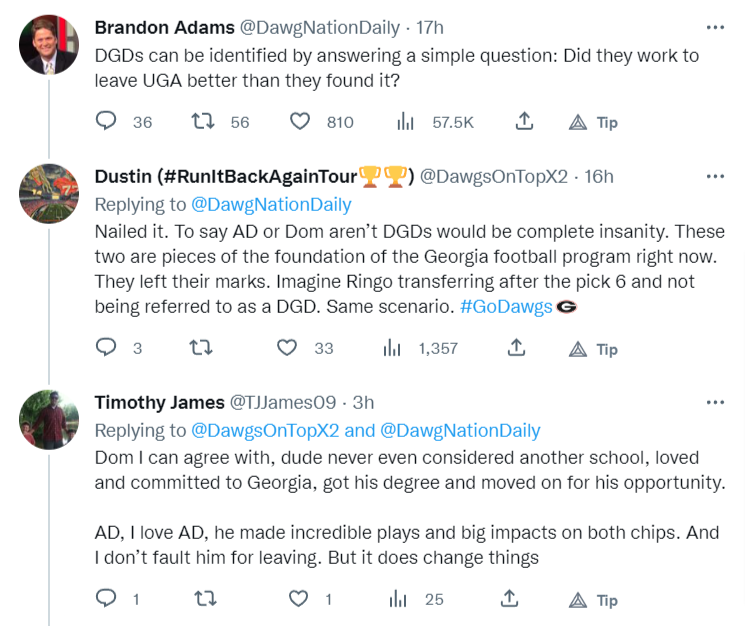This screenshot has width=745, height=626.
Task: Tip Brandon Adams
Action: tap(593, 123)
